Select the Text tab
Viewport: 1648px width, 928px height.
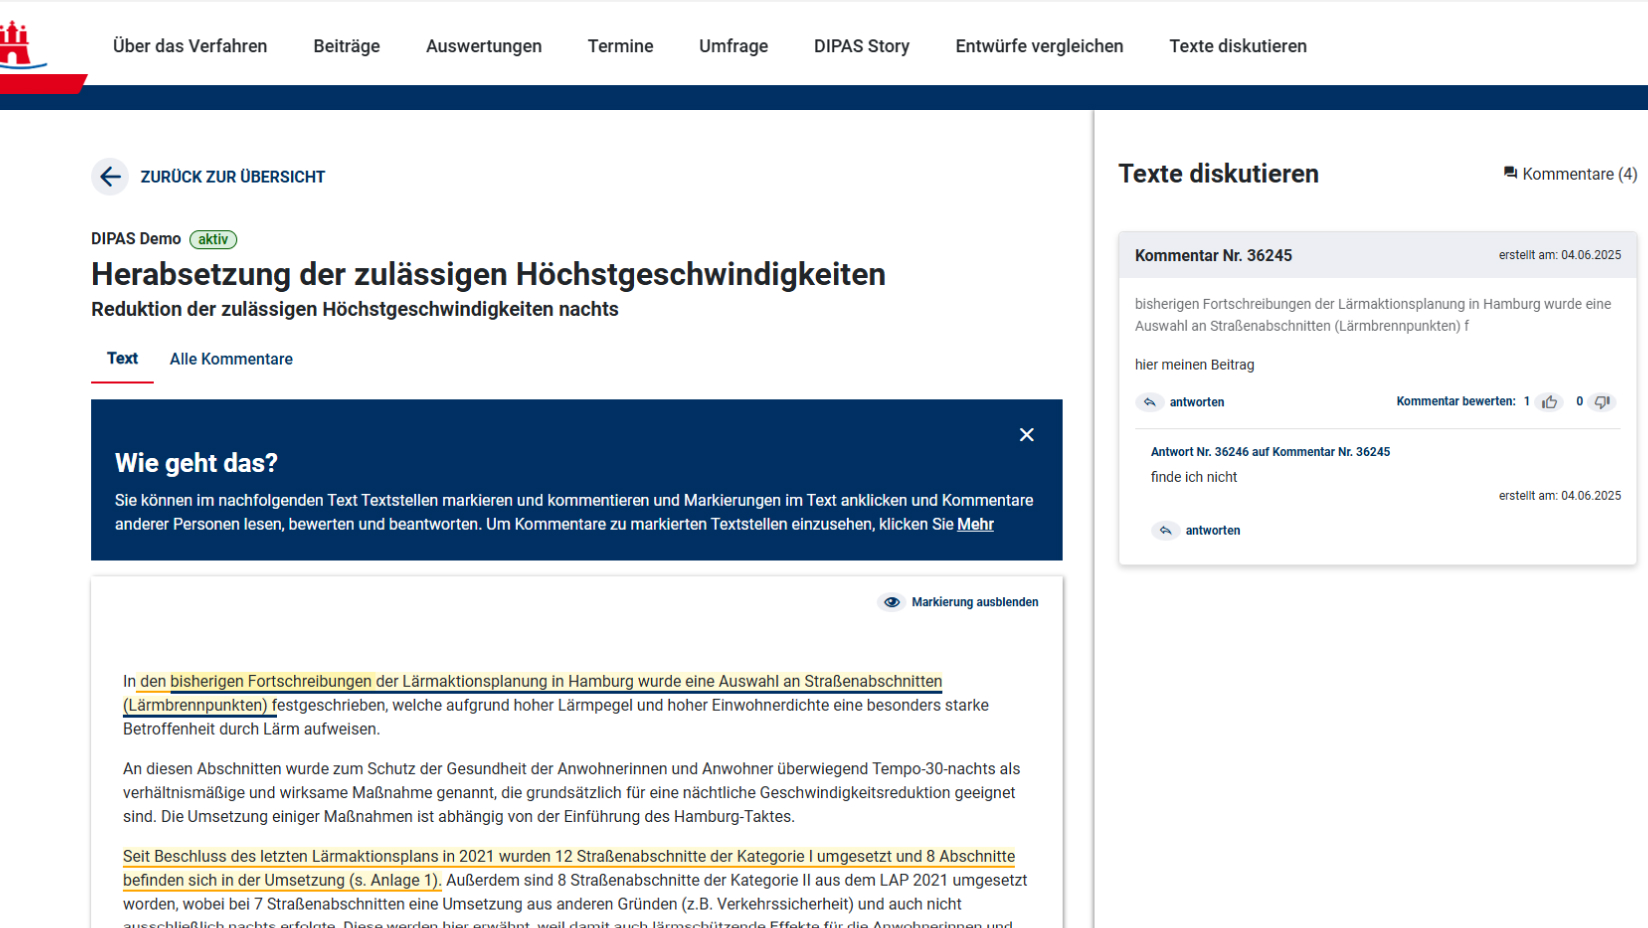(122, 358)
